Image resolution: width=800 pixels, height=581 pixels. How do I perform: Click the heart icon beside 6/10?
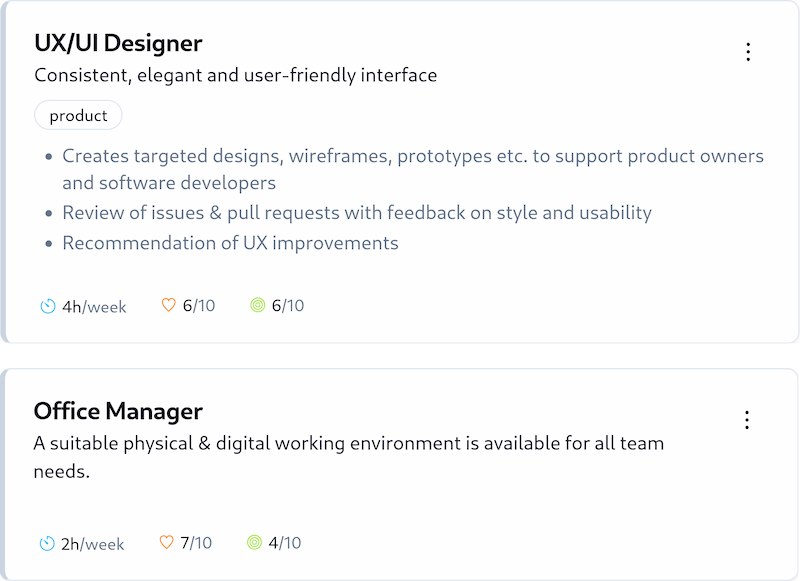(x=169, y=305)
